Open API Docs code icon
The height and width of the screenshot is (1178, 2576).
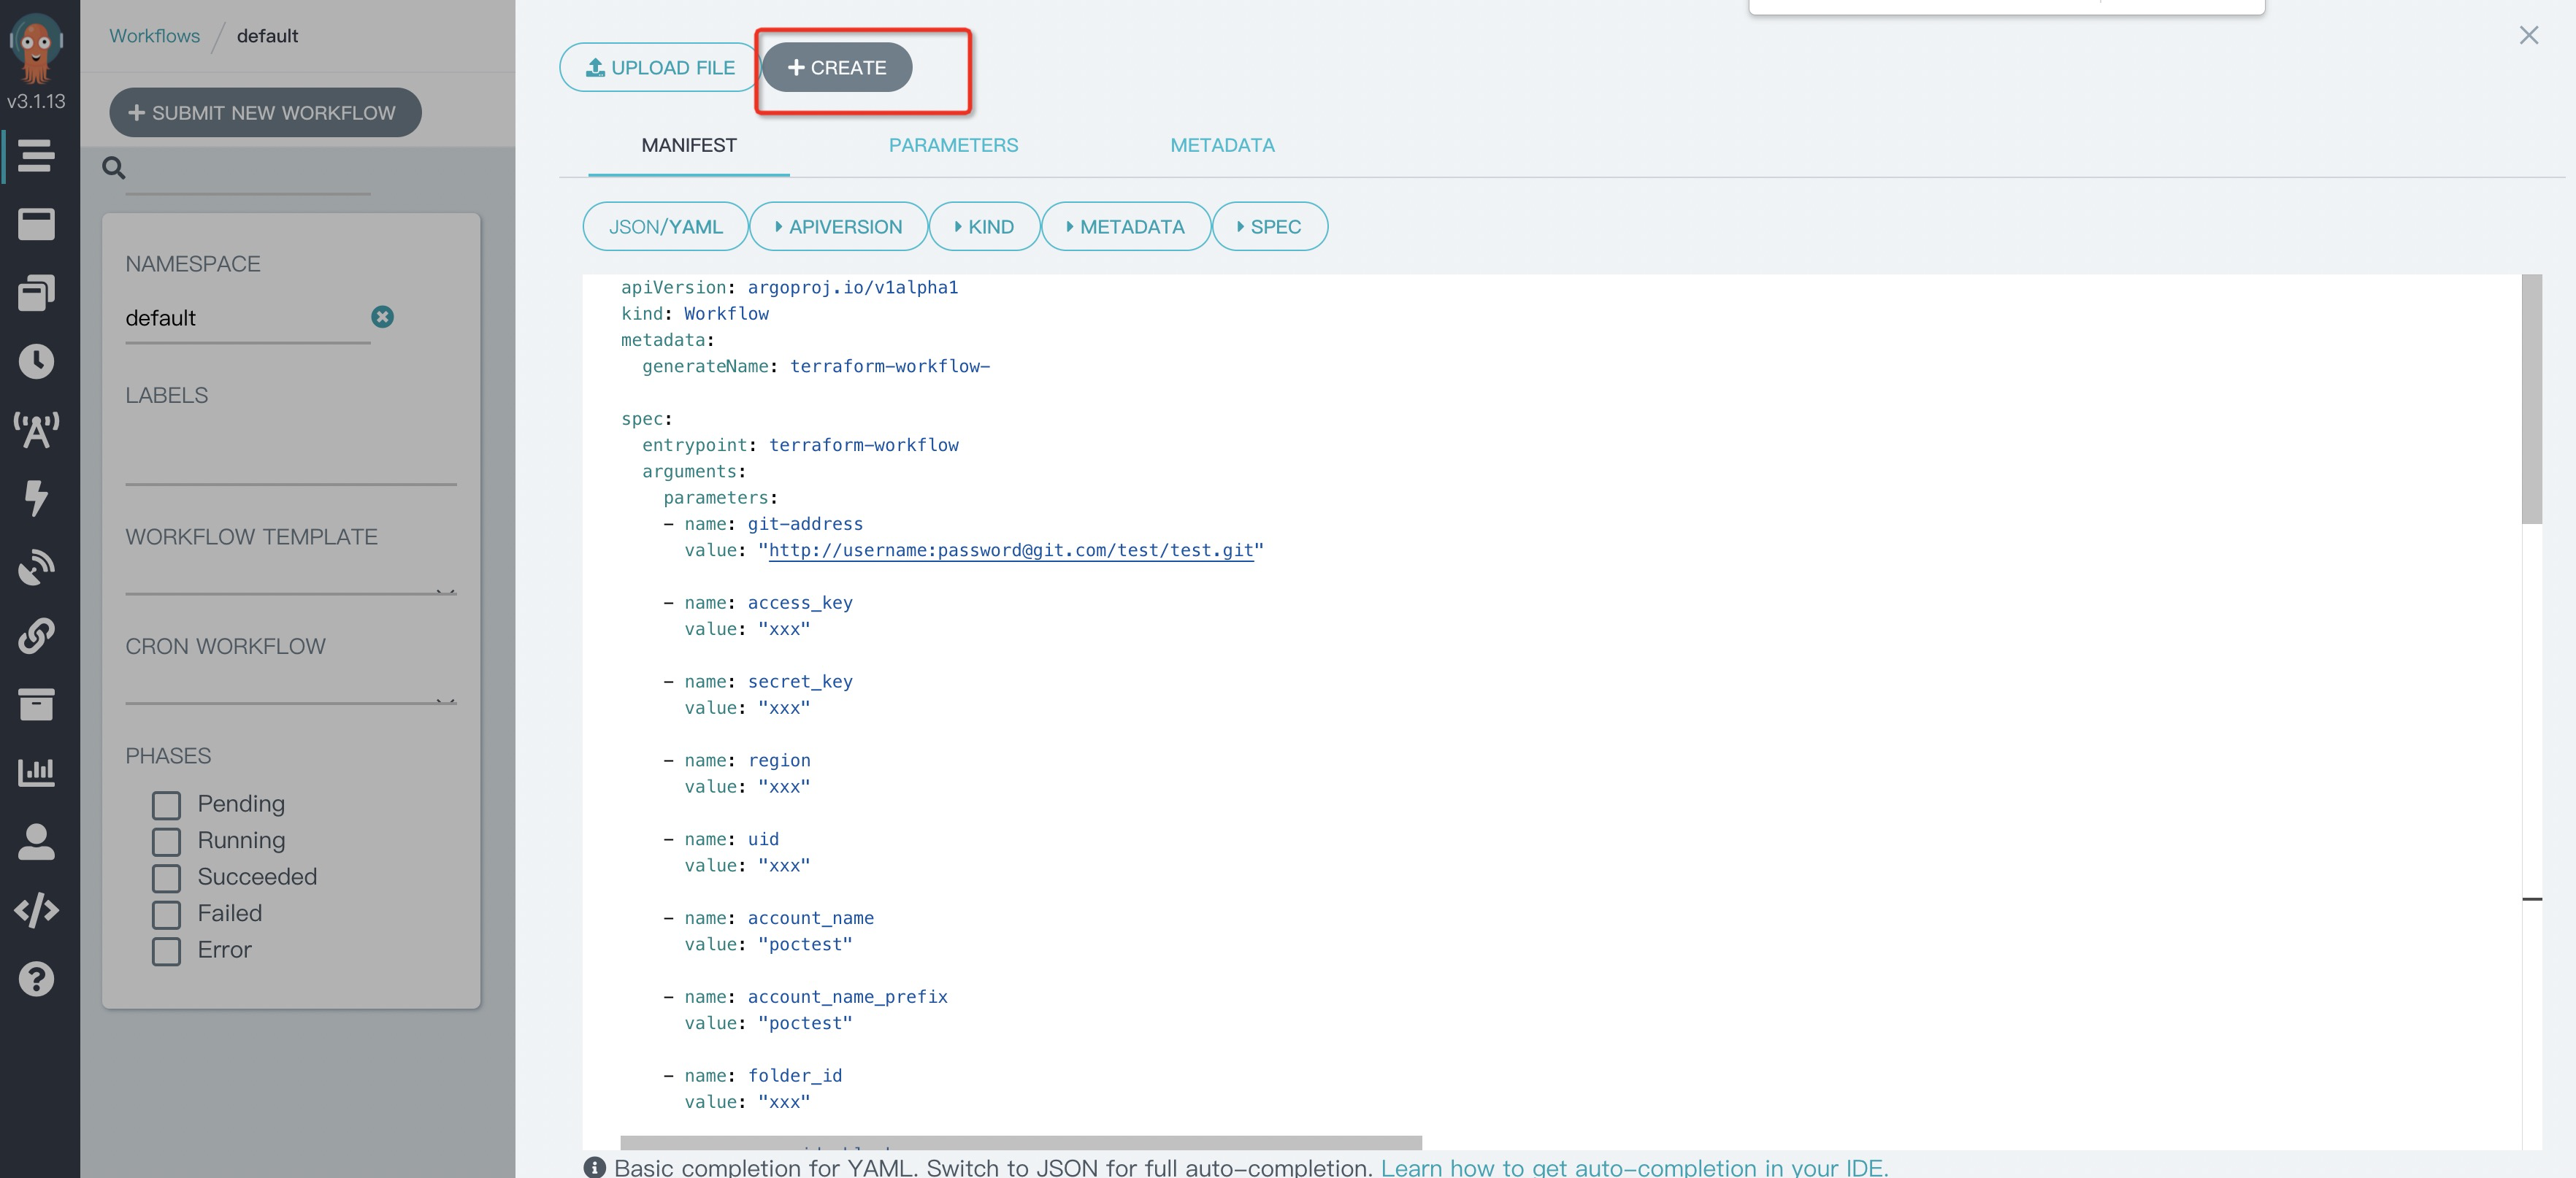click(36, 910)
